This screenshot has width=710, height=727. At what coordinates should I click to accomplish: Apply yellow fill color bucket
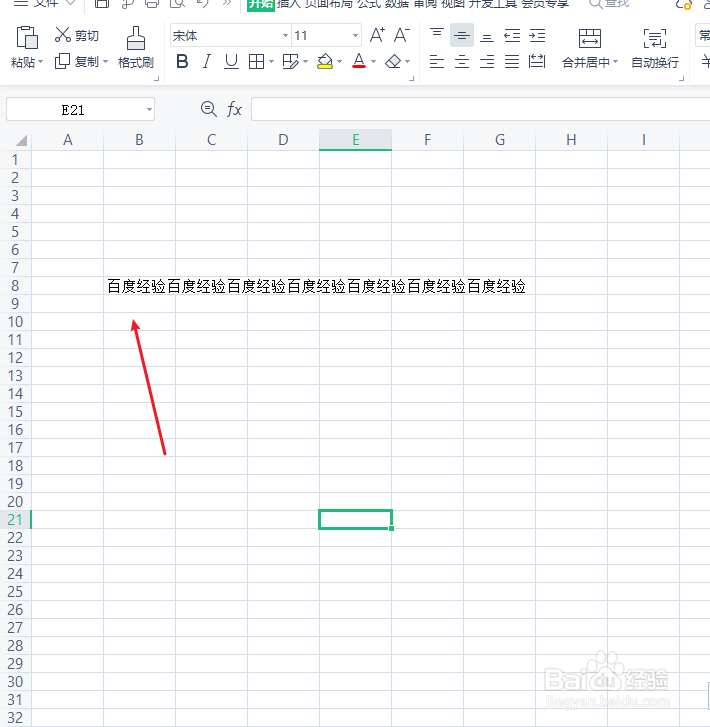(x=325, y=61)
